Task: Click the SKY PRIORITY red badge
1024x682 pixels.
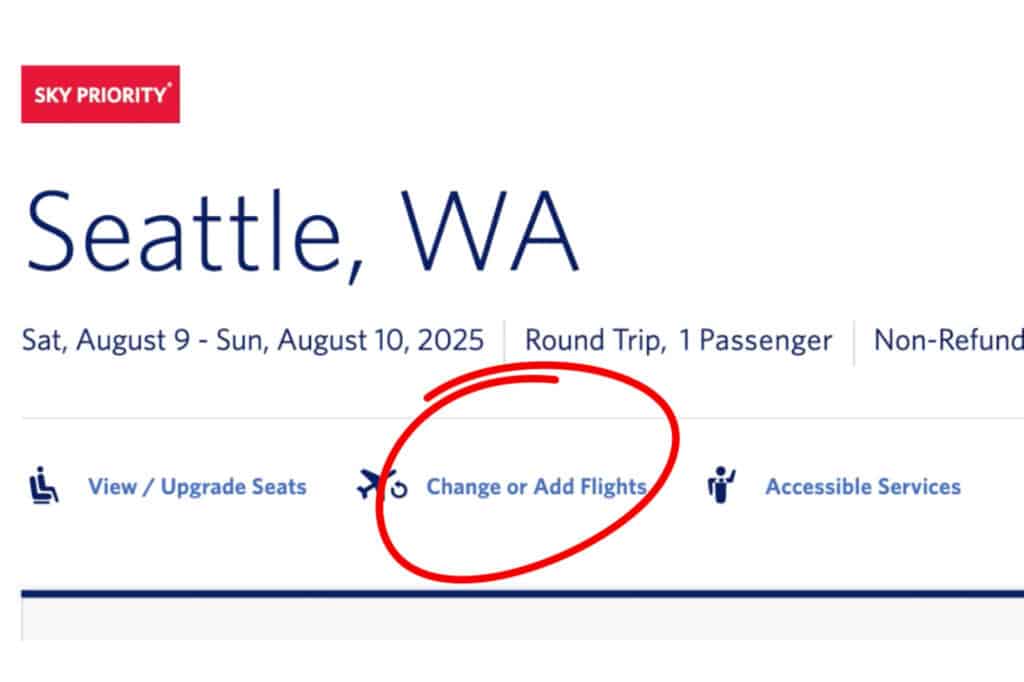Action: tap(100, 96)
